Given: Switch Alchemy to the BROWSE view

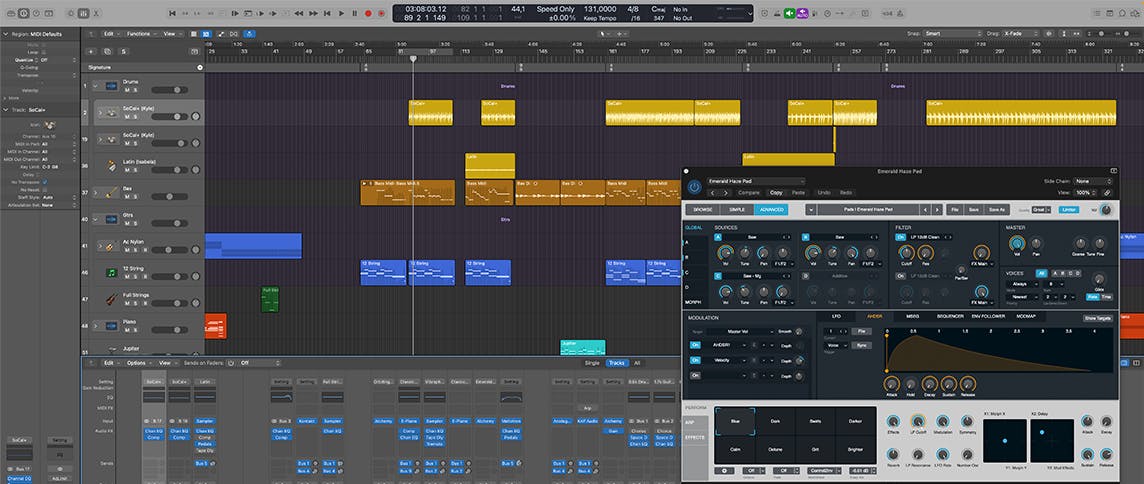Looking at the screenshot, I should tap(703, 210).
